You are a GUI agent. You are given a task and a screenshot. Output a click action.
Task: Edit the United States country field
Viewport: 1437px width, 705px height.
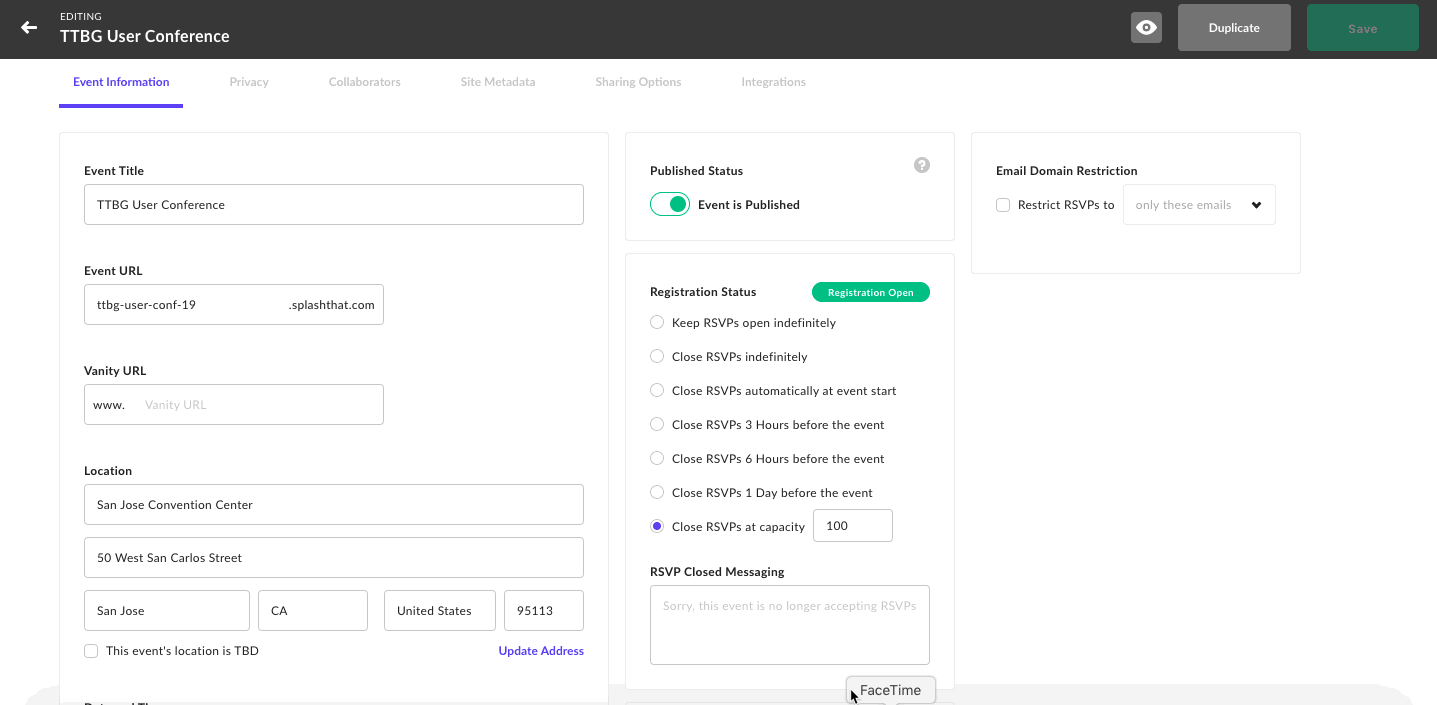pyautogui.click(x=440, y=610)
